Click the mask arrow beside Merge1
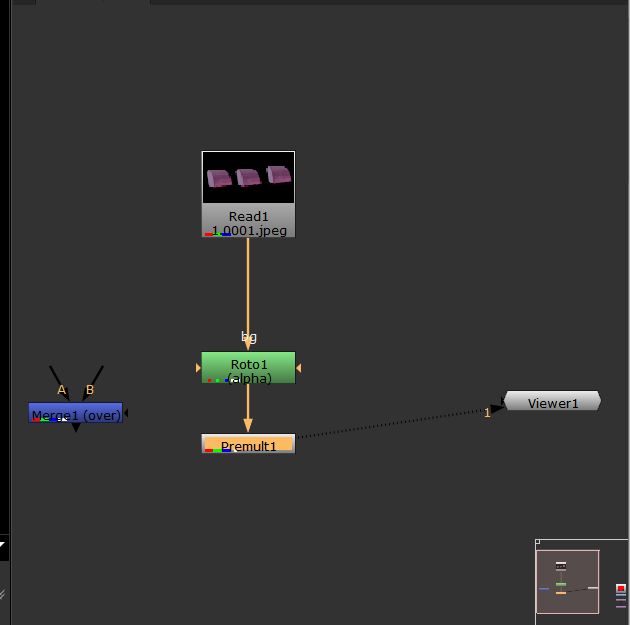This screenshot has height=625, width=630. [126, 413]
